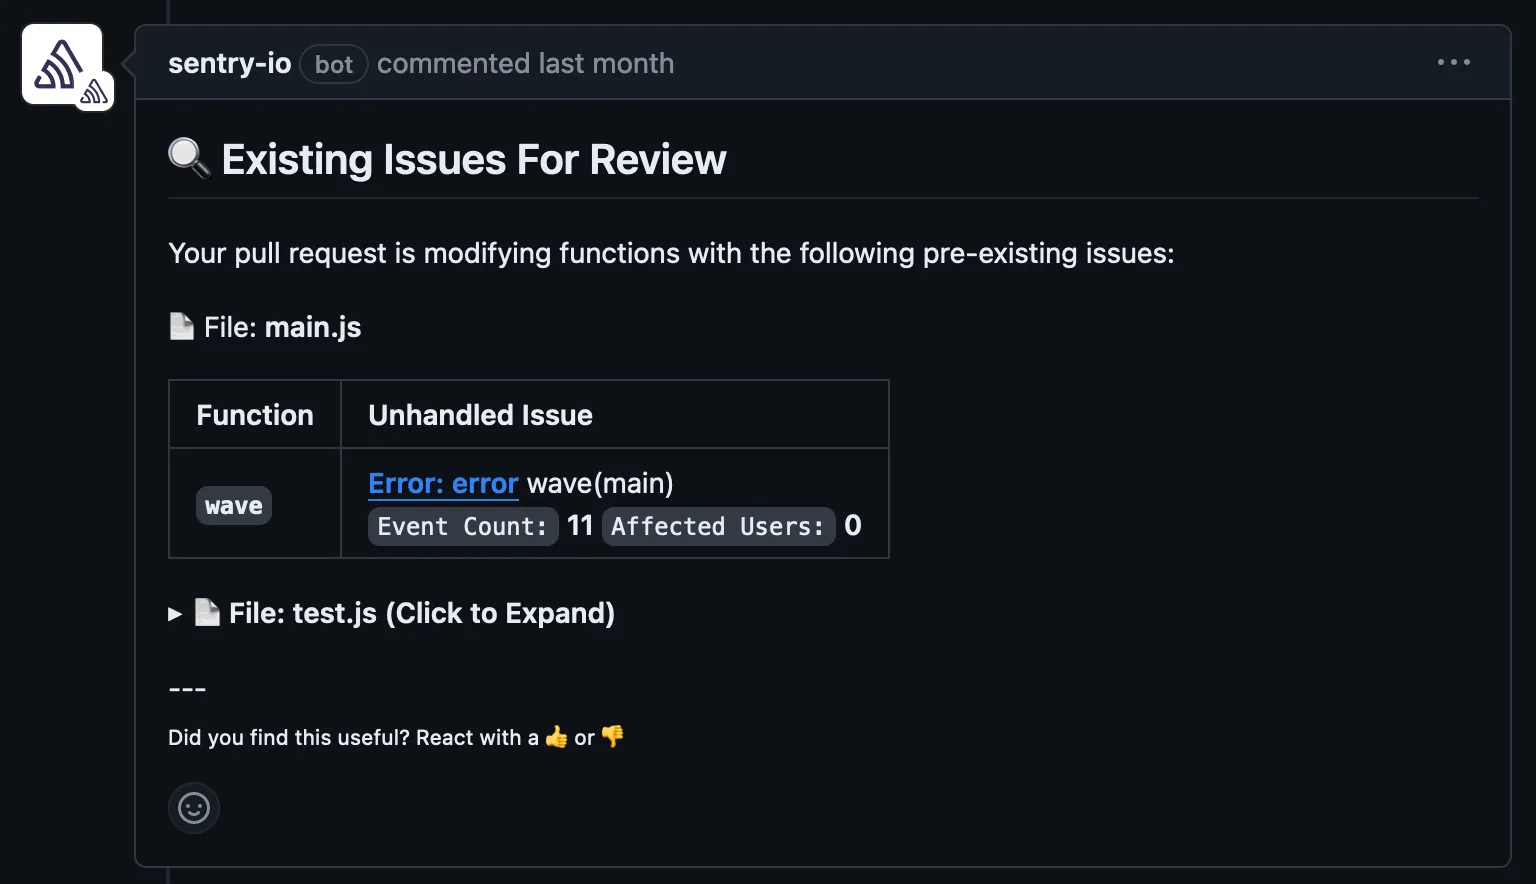Click the Existing Issues For Review heading
The image size is (1536, 884).
tap(473, 158)
